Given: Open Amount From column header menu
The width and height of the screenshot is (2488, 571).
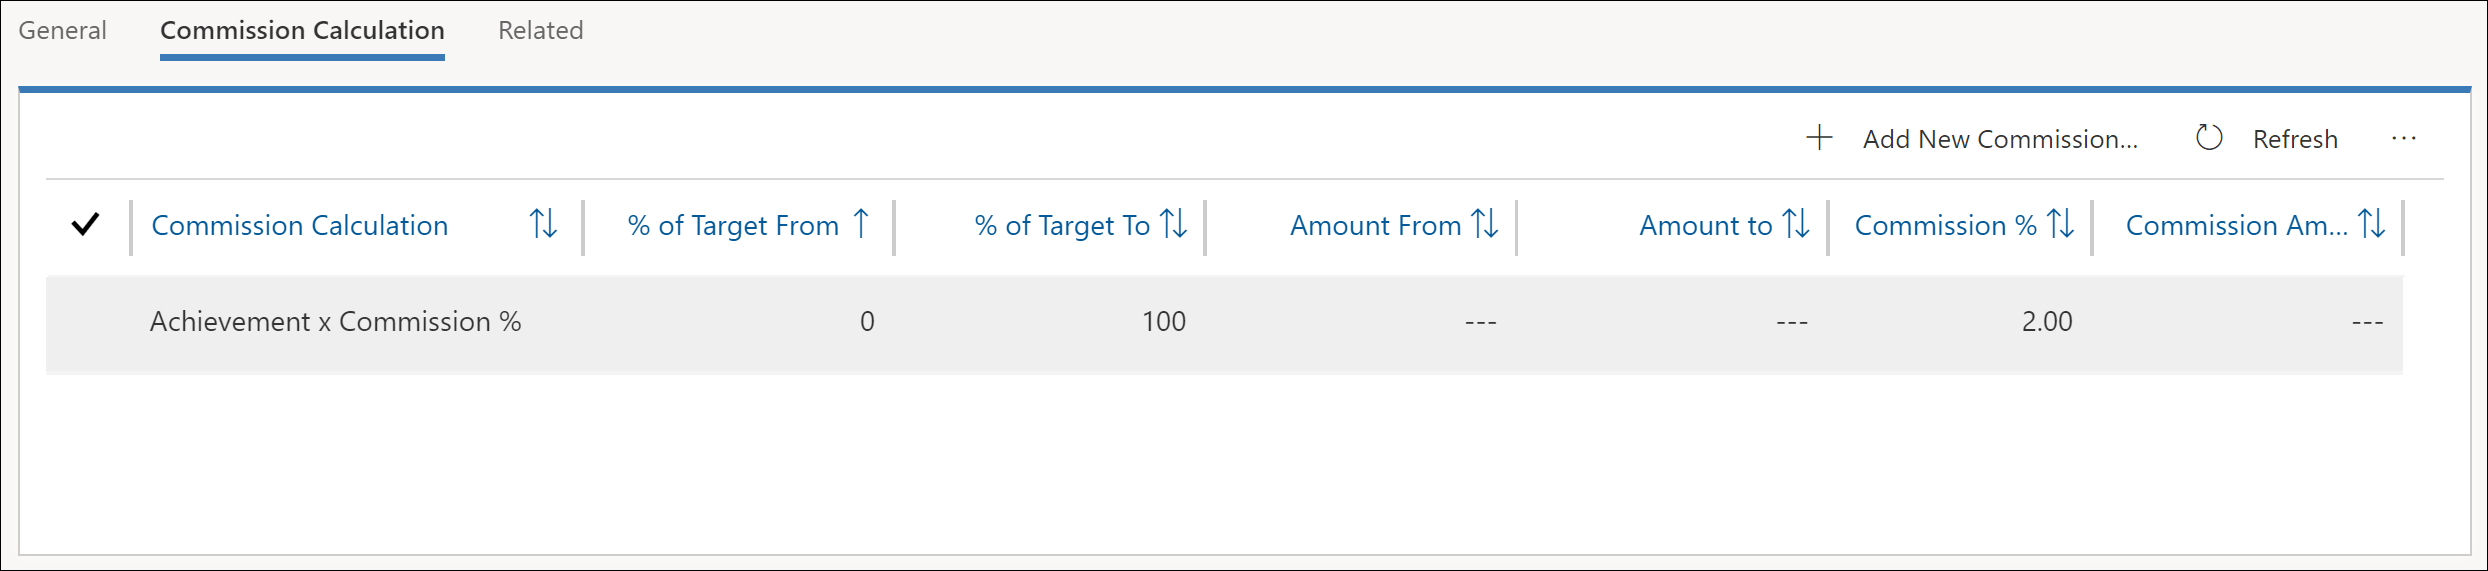Looking at the screenshot, I should coord(1375,225).
